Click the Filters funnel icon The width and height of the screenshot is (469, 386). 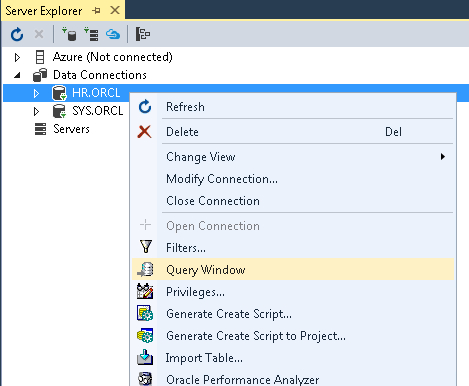coord(146,247)
